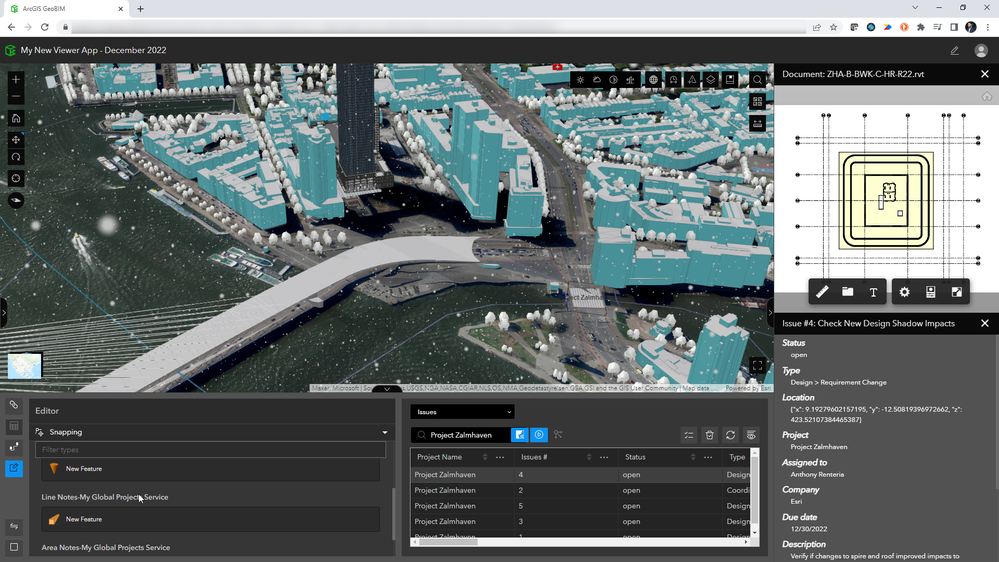Open the sunny weather setting
Image resolution: width=999 pixels, height=562 pixels.
580,80
